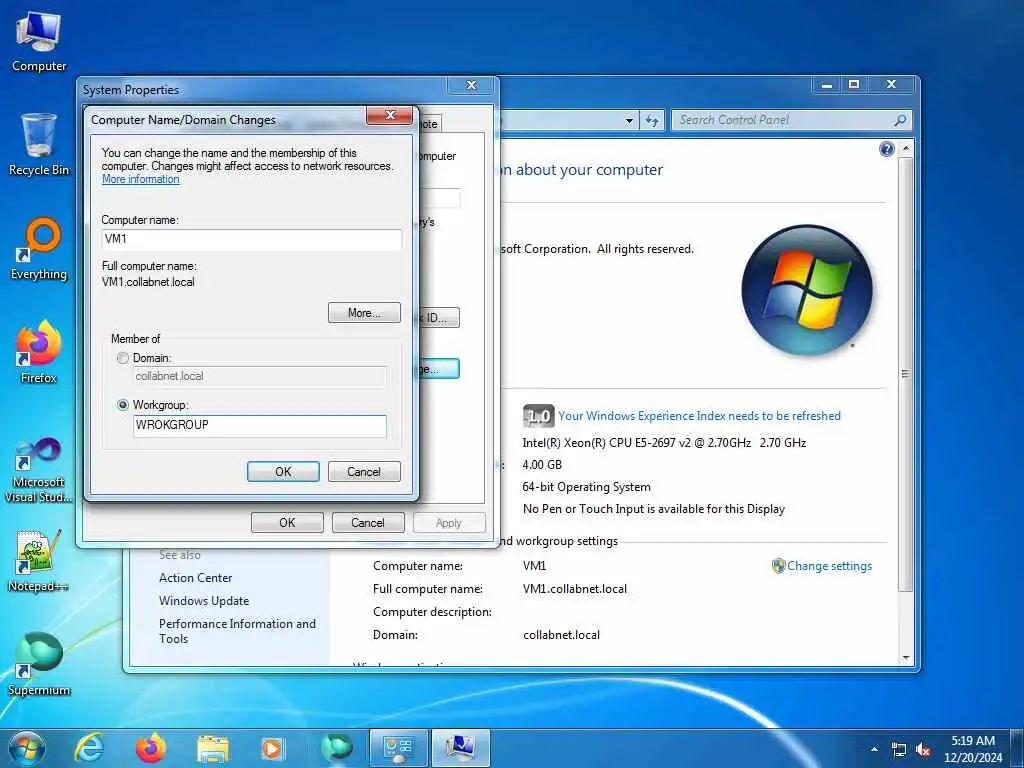Screen dimensions: 1024x768
Task: Confirm Computer Name/Domain Changes with OK
Action: tap(283, 472)
